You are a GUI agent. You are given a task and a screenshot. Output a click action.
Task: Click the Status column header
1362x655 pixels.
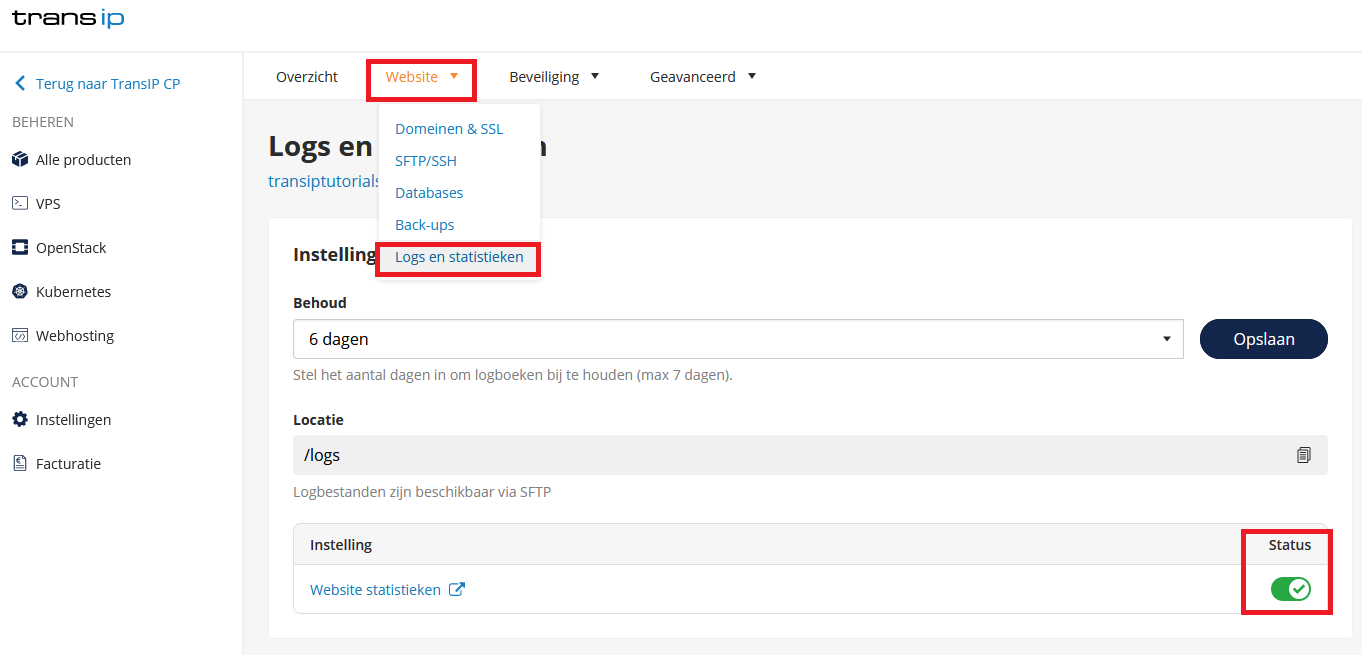(x=1290, y=545)
